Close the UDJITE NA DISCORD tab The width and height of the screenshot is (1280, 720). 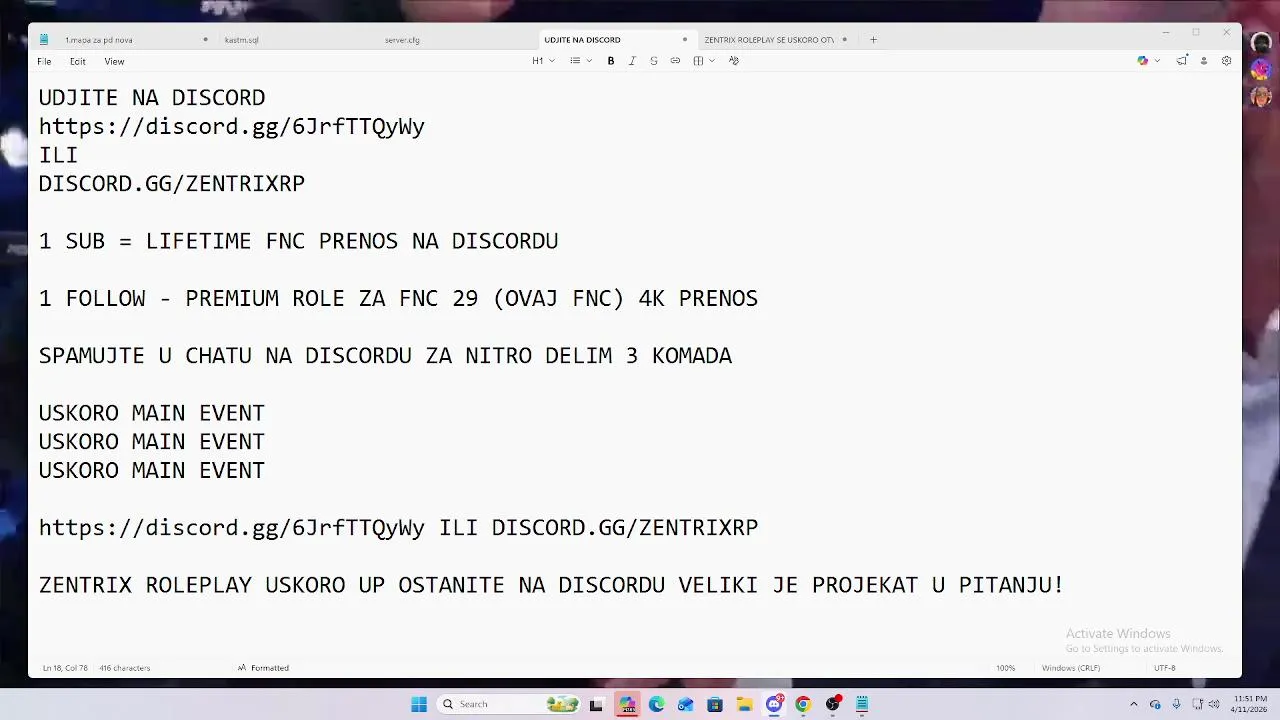coord(685,40)
